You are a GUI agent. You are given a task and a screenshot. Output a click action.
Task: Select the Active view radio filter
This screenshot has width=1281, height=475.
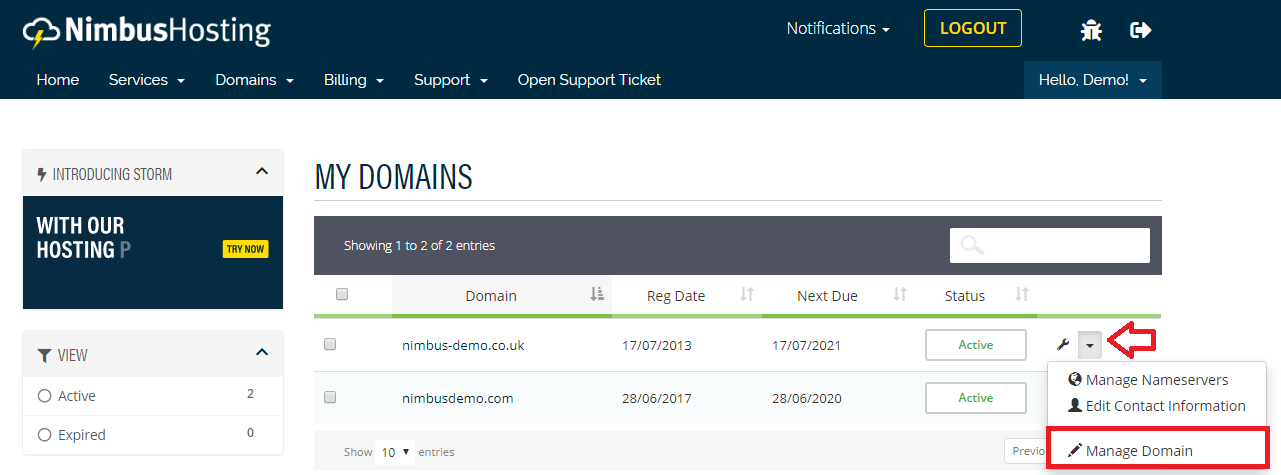click(44, 396)
